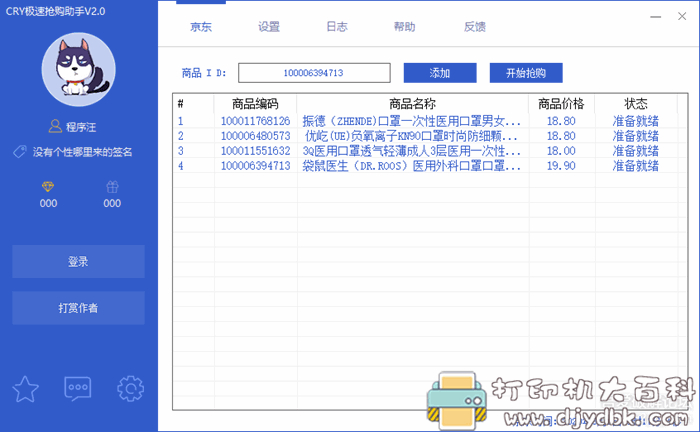Click the 登录 button

click(x=78, y=262)
